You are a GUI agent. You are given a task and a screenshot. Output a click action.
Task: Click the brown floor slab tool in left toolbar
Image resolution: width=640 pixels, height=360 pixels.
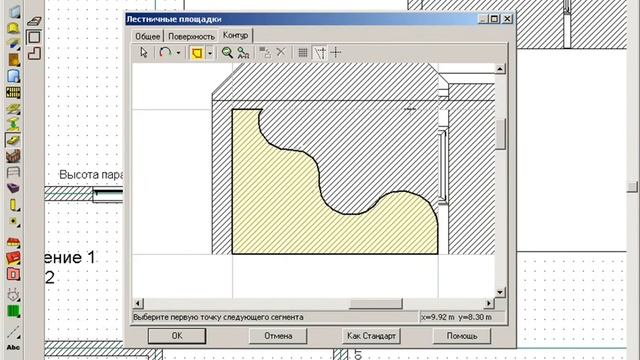point(13,60)
